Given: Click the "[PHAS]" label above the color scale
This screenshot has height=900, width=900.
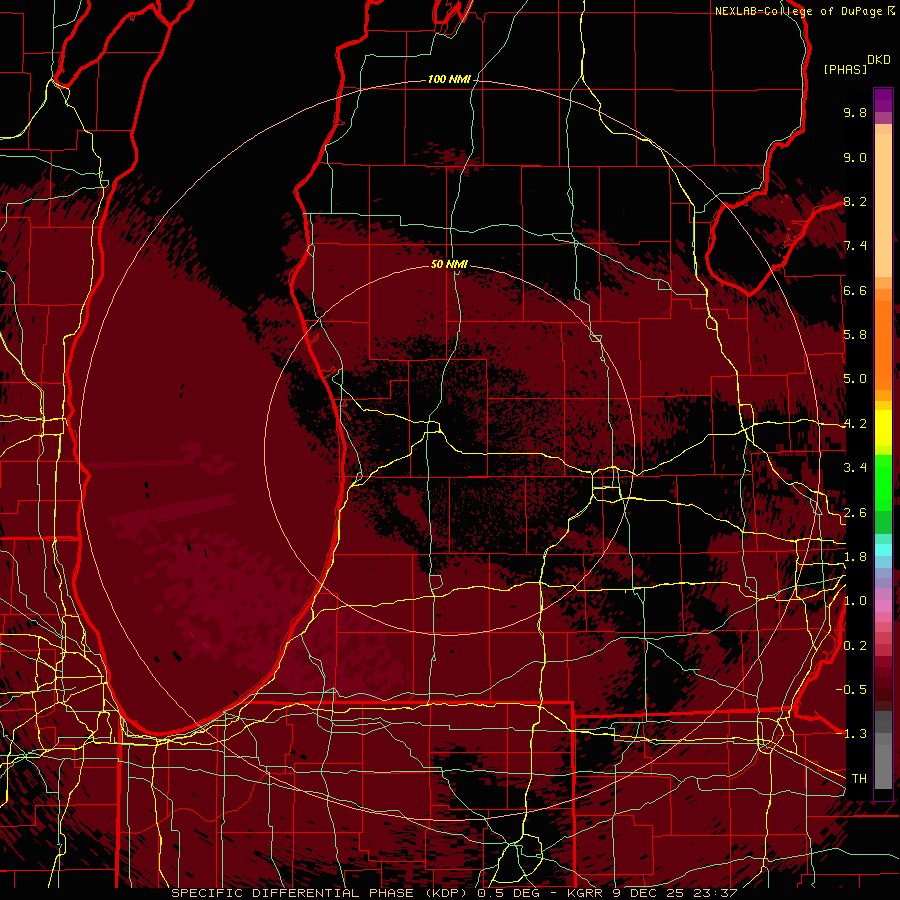Looking at the screenshot, I should click(x=845, y=69).
